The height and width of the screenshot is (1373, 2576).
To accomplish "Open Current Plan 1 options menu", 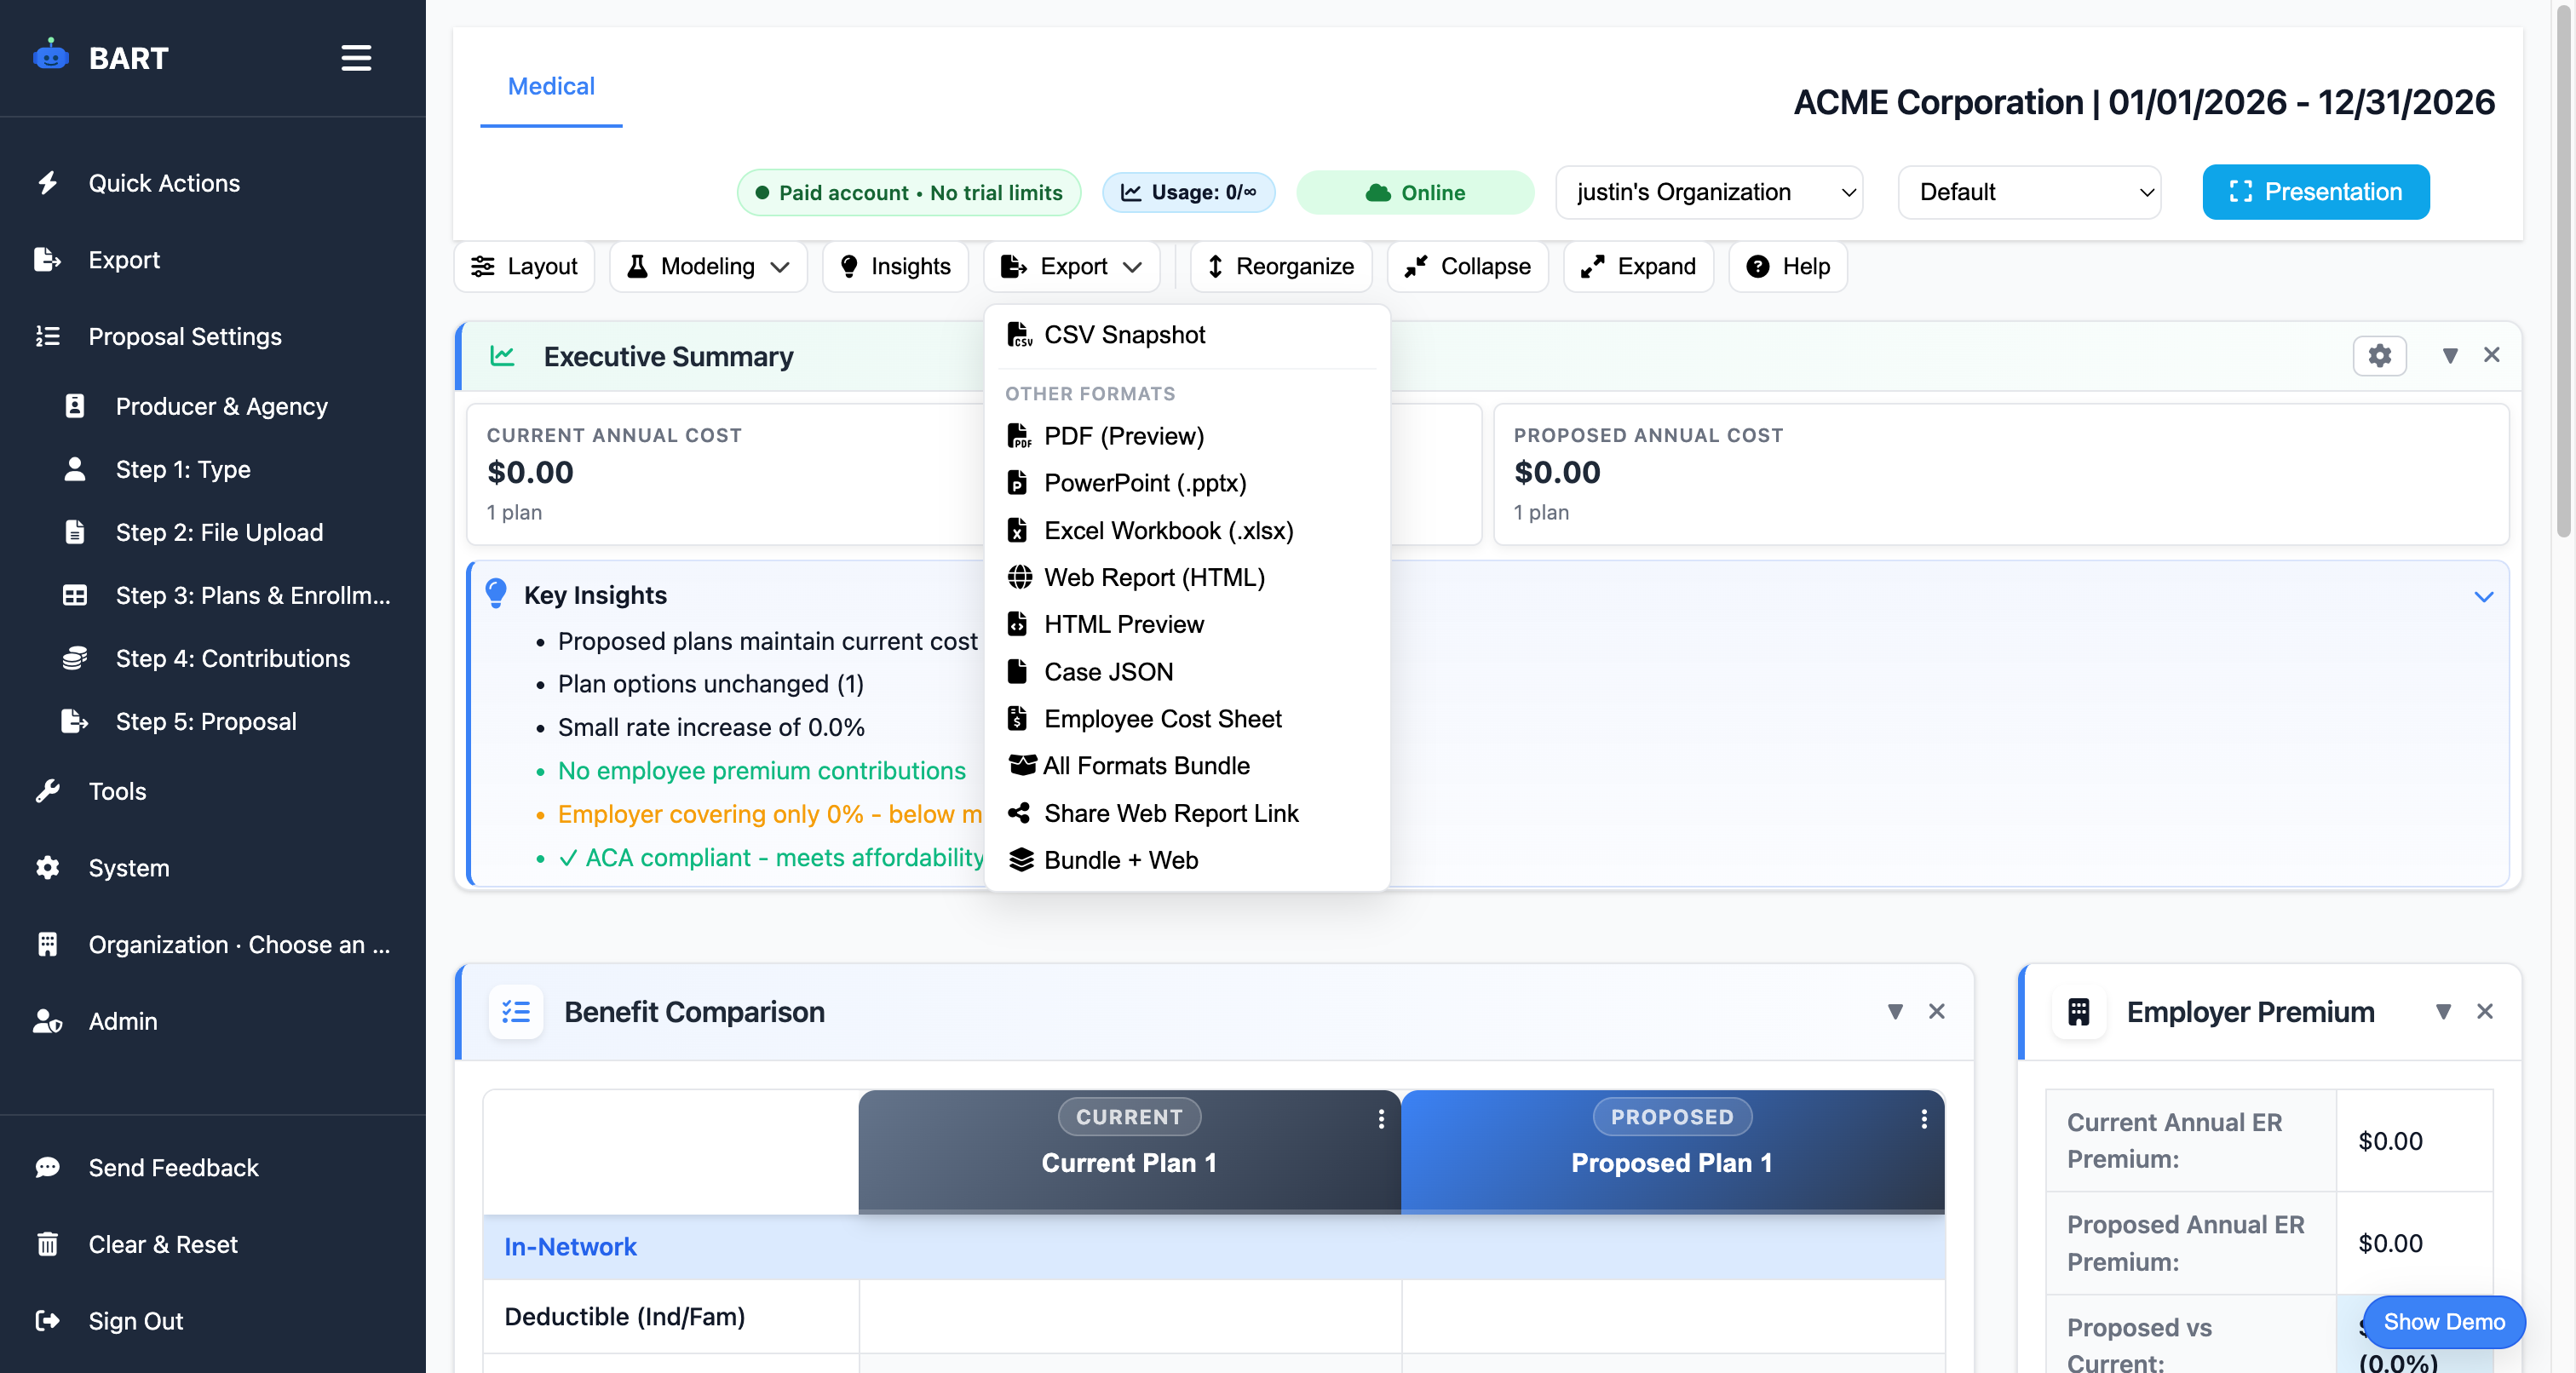I will 1382,1121.
